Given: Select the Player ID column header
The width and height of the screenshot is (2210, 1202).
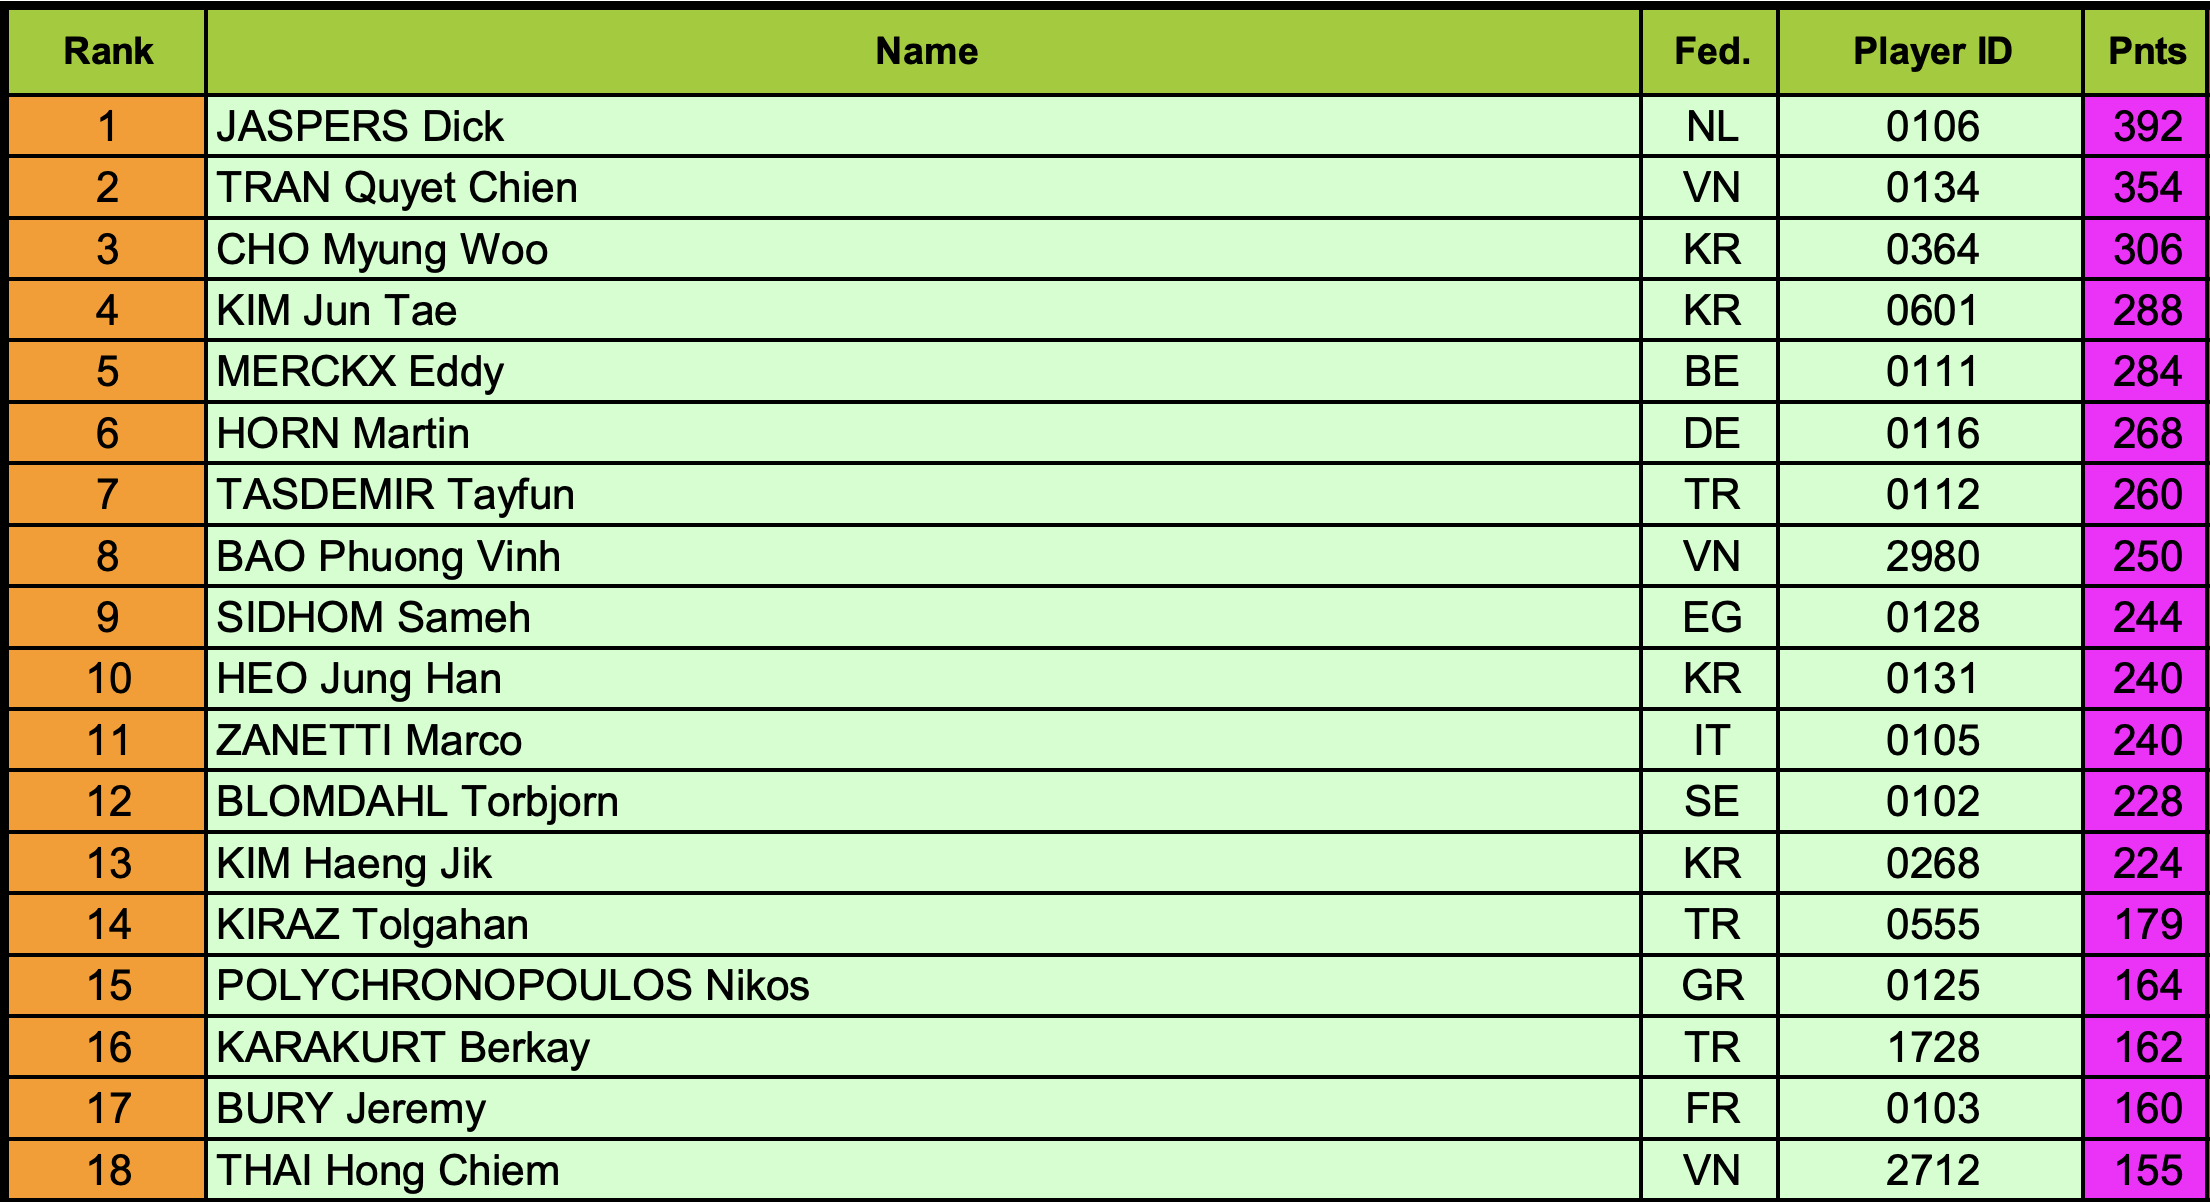Looking at the screenshot, I should click(1931, 52).
